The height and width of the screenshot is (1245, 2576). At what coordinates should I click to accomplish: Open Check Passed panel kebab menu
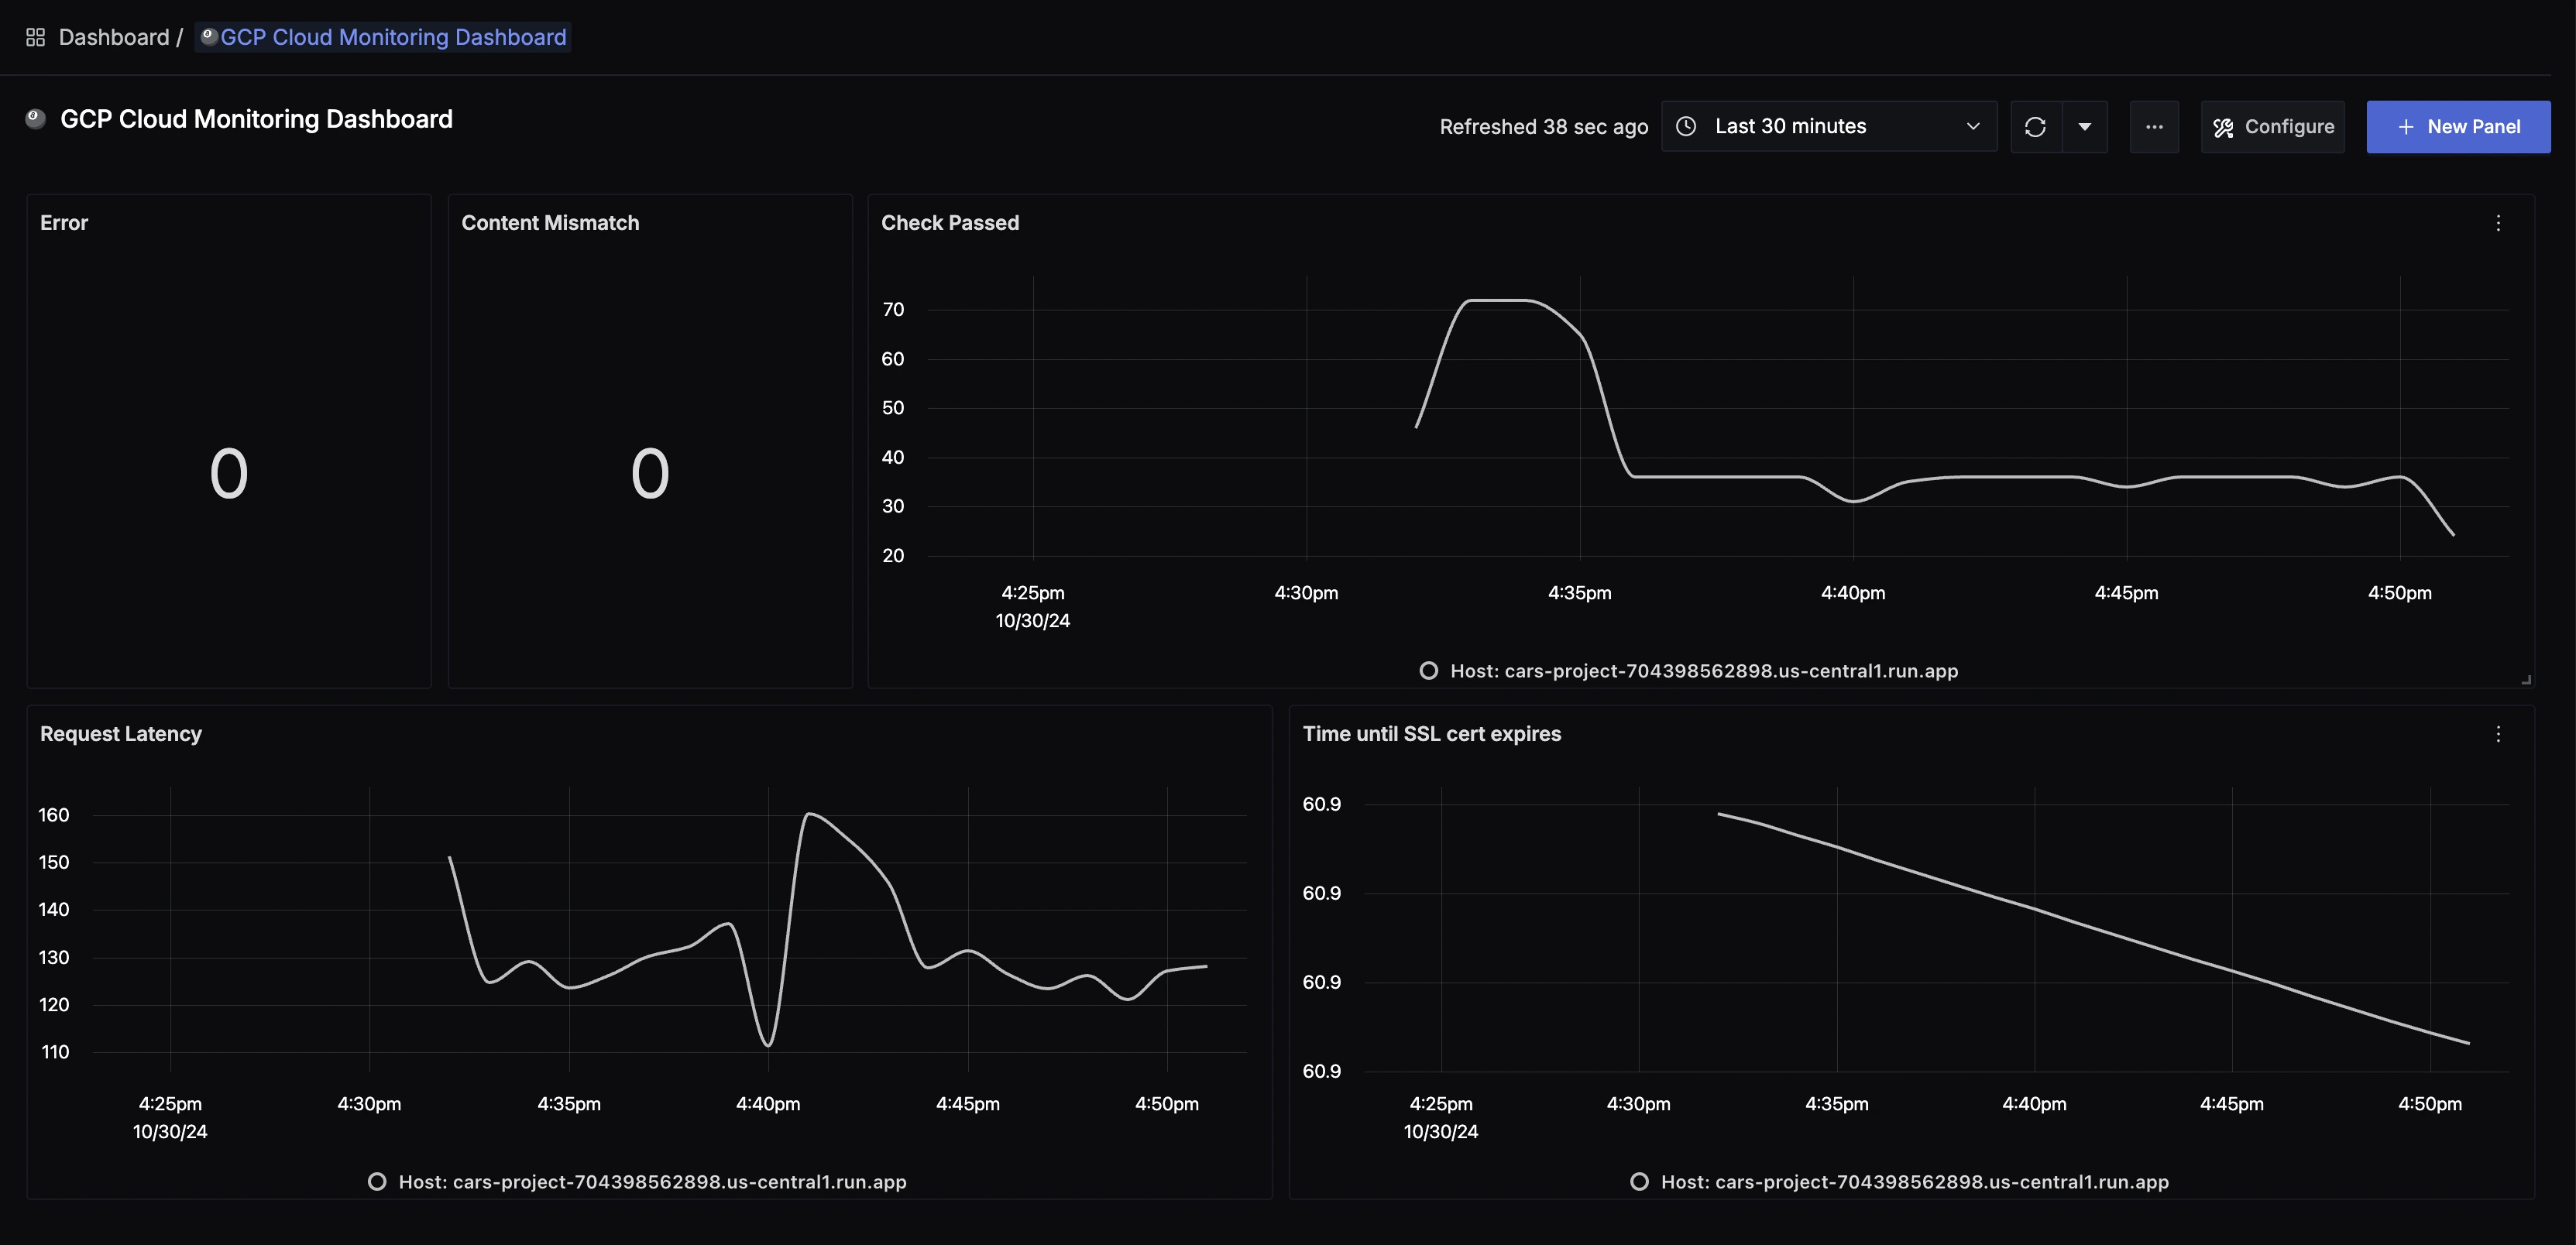tap(2498, 223)
